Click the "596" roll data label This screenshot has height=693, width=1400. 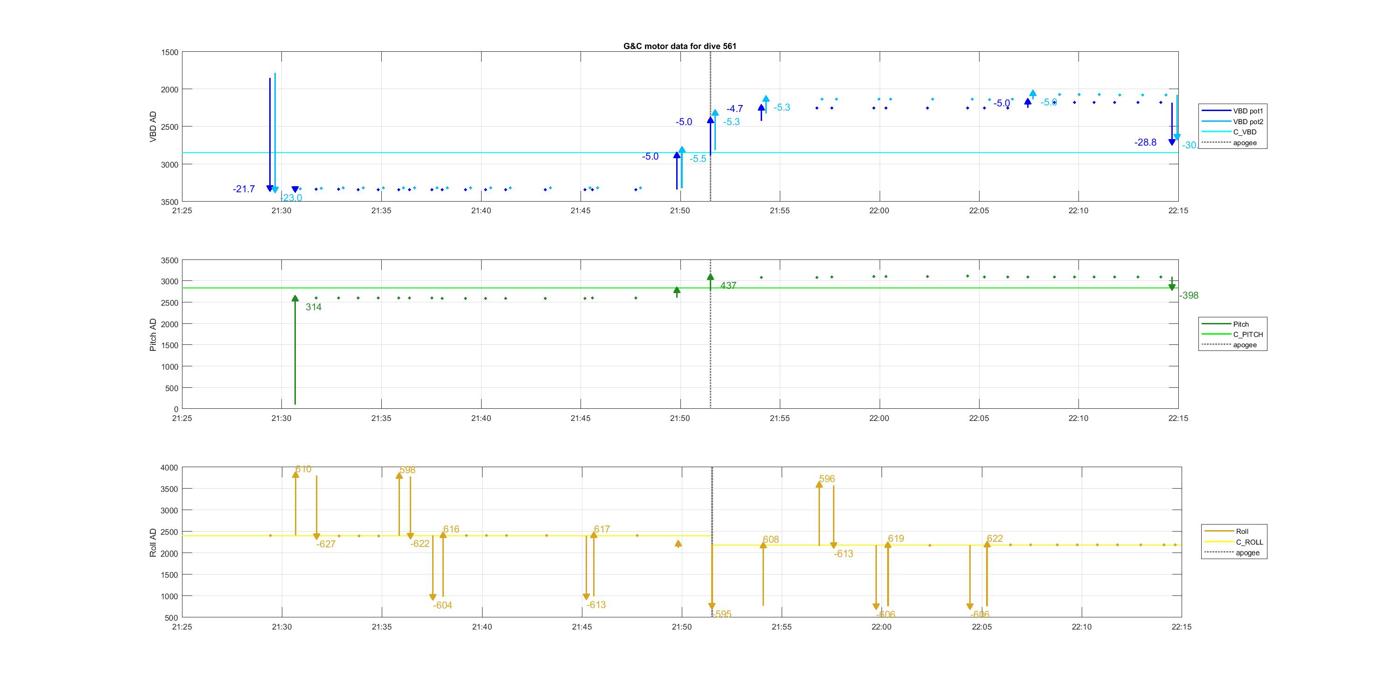pos(826,479)
